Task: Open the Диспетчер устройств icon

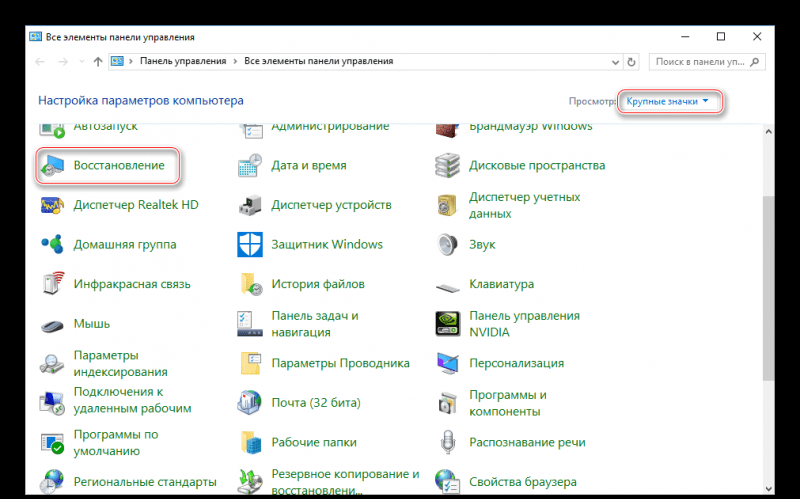Action: (250, 205)
